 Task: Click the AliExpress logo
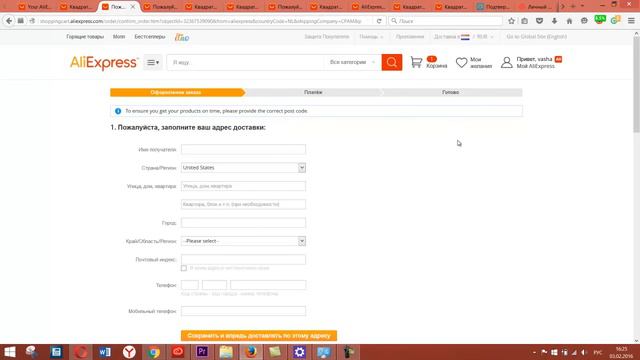pos(104,63)
